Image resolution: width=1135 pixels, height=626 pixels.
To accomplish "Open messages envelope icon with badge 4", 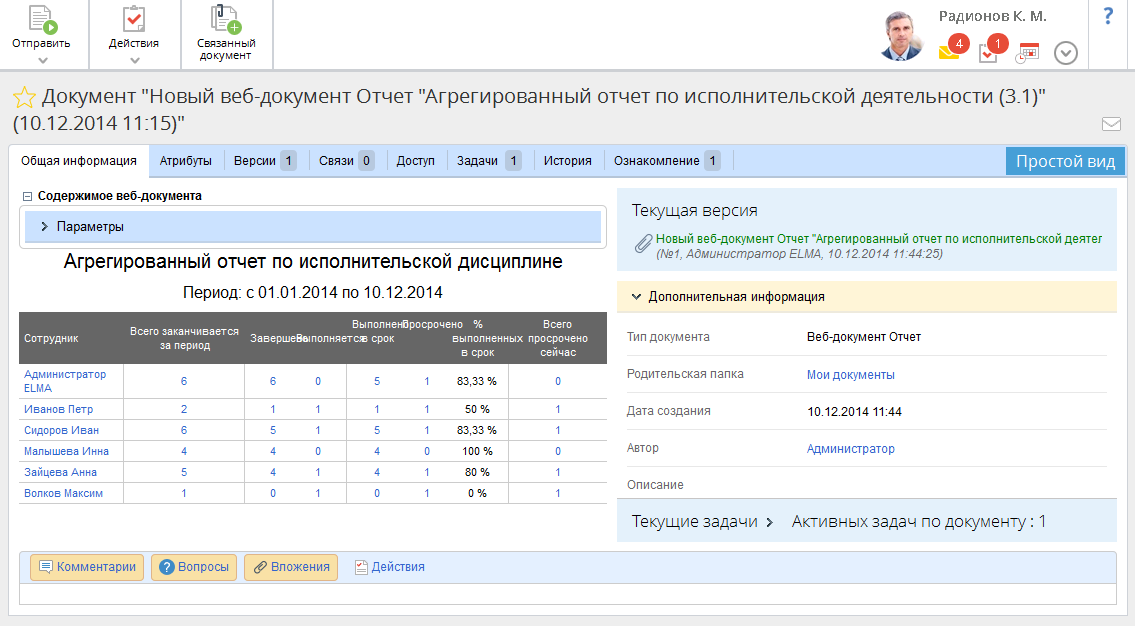I will tap(949, 52).
